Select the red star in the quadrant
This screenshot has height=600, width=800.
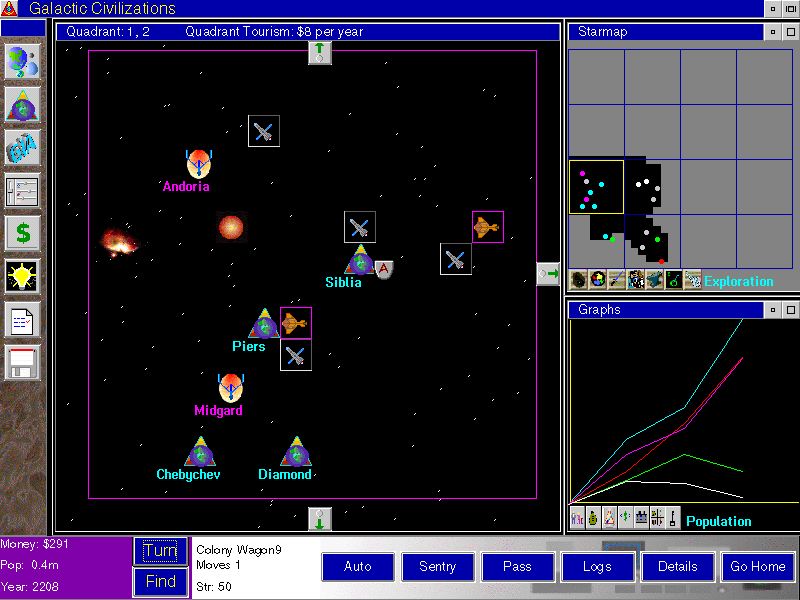(x=231, y=227)
